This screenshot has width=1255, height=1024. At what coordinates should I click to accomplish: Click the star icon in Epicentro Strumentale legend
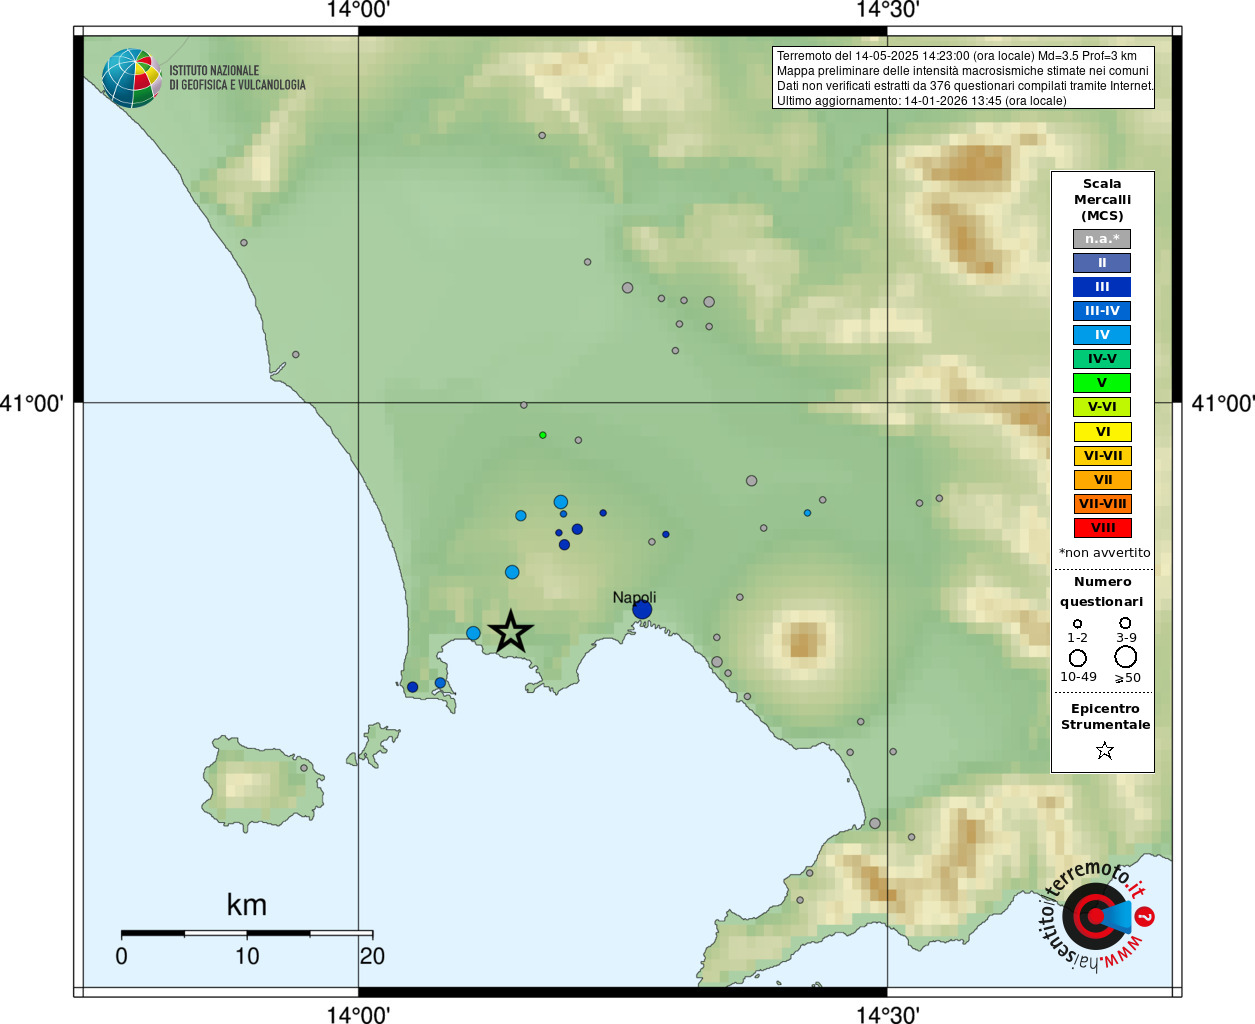pos(1104,750)
